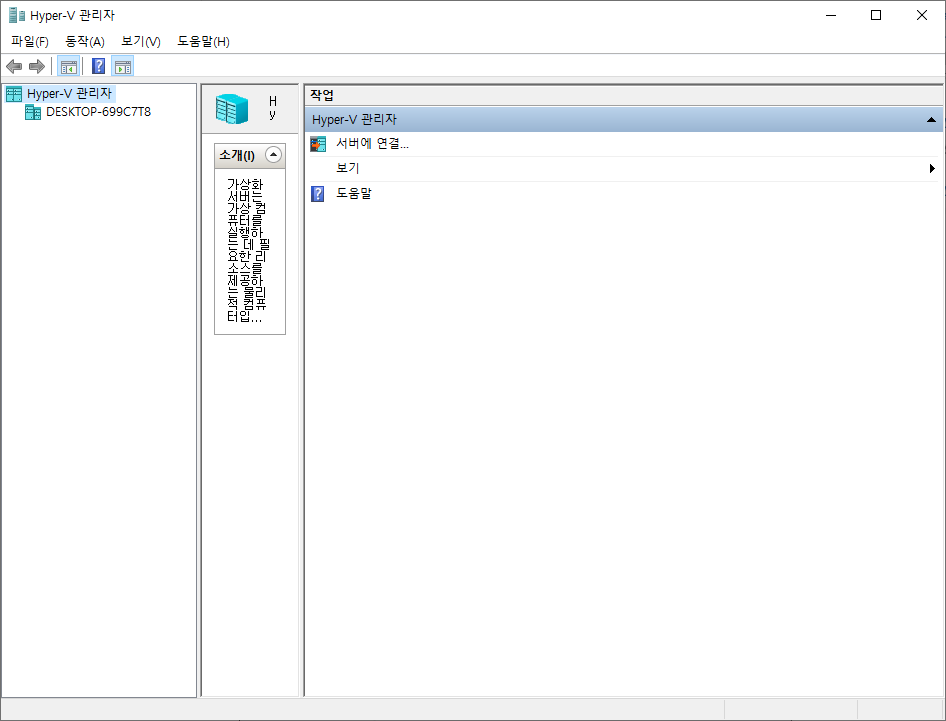Click the blue Help toolbar icon
Screen dimensions: 946x721
[98, 66]
